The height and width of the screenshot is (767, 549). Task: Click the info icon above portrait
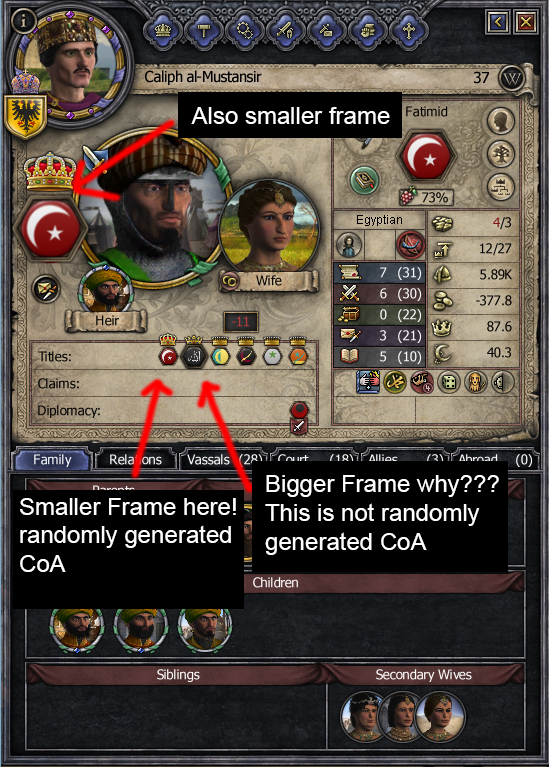23,20
